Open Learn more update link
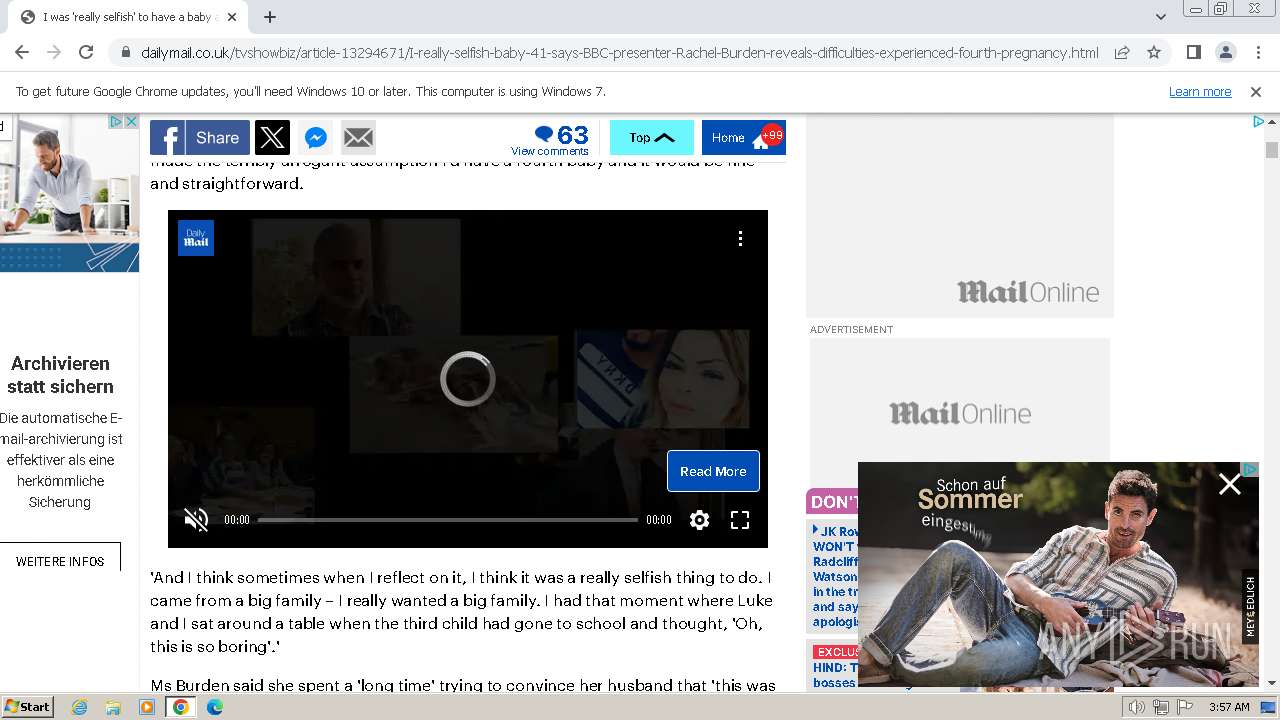Screen dimensions: 1280x720 [1199, 91]
